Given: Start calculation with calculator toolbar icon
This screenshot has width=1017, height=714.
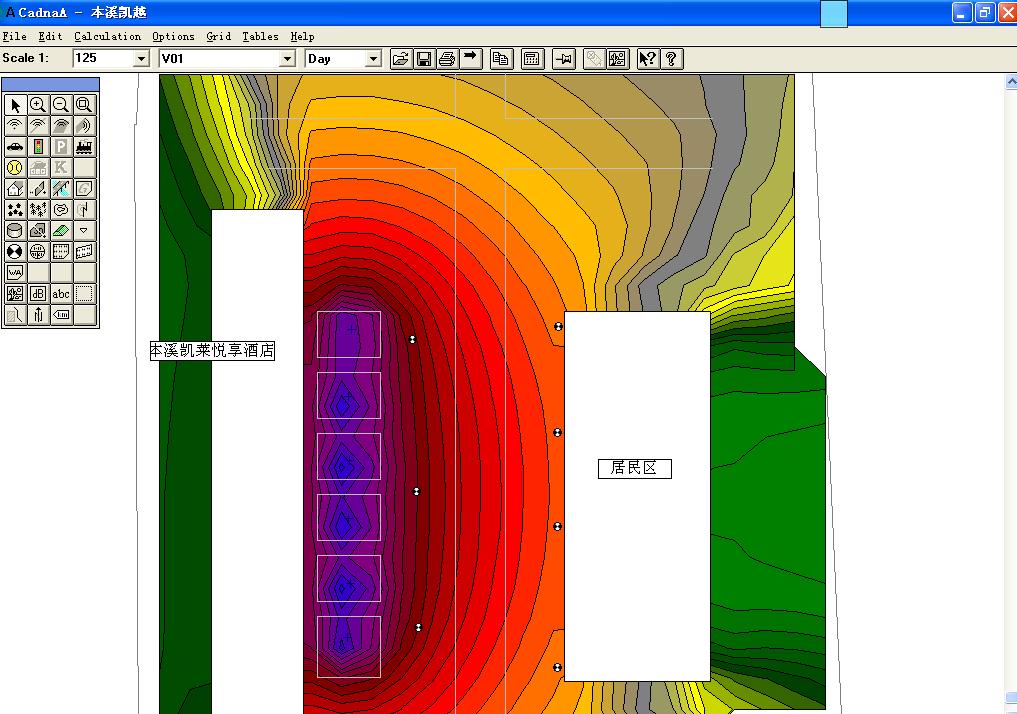Looking at the screenshot, I should point(532,59).
